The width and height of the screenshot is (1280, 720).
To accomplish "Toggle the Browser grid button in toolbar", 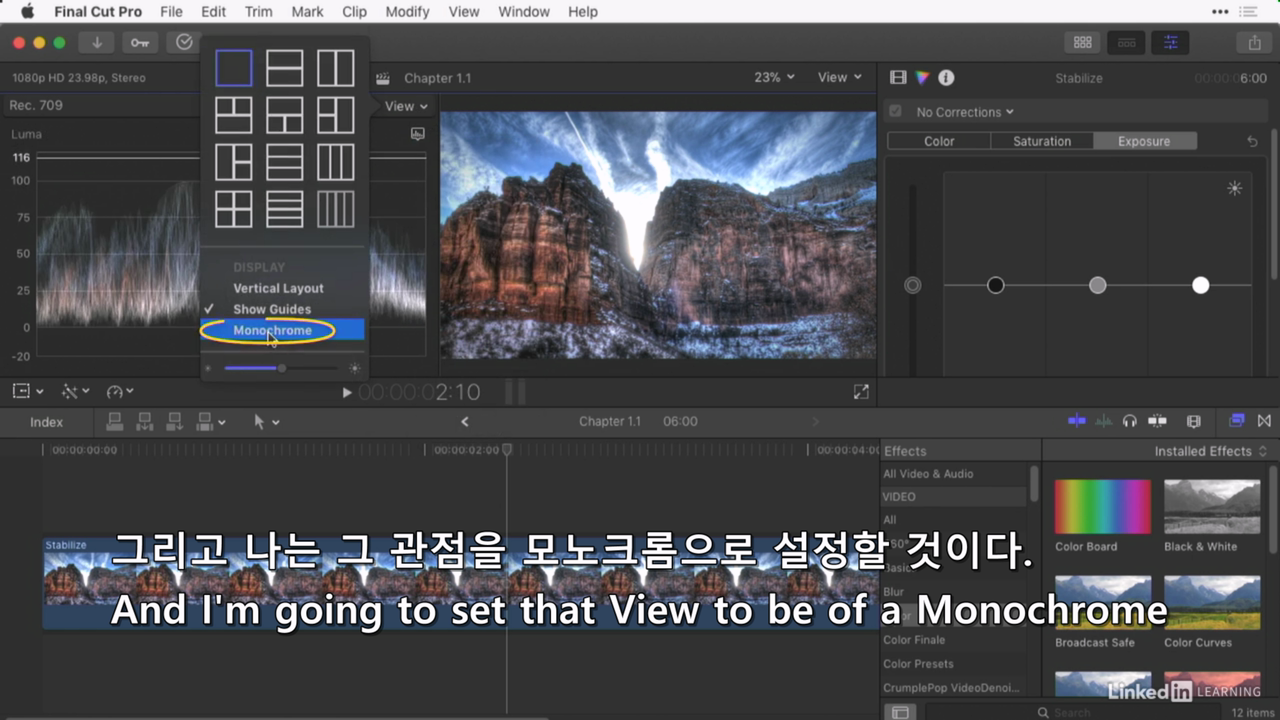I will coord(1082,42).
